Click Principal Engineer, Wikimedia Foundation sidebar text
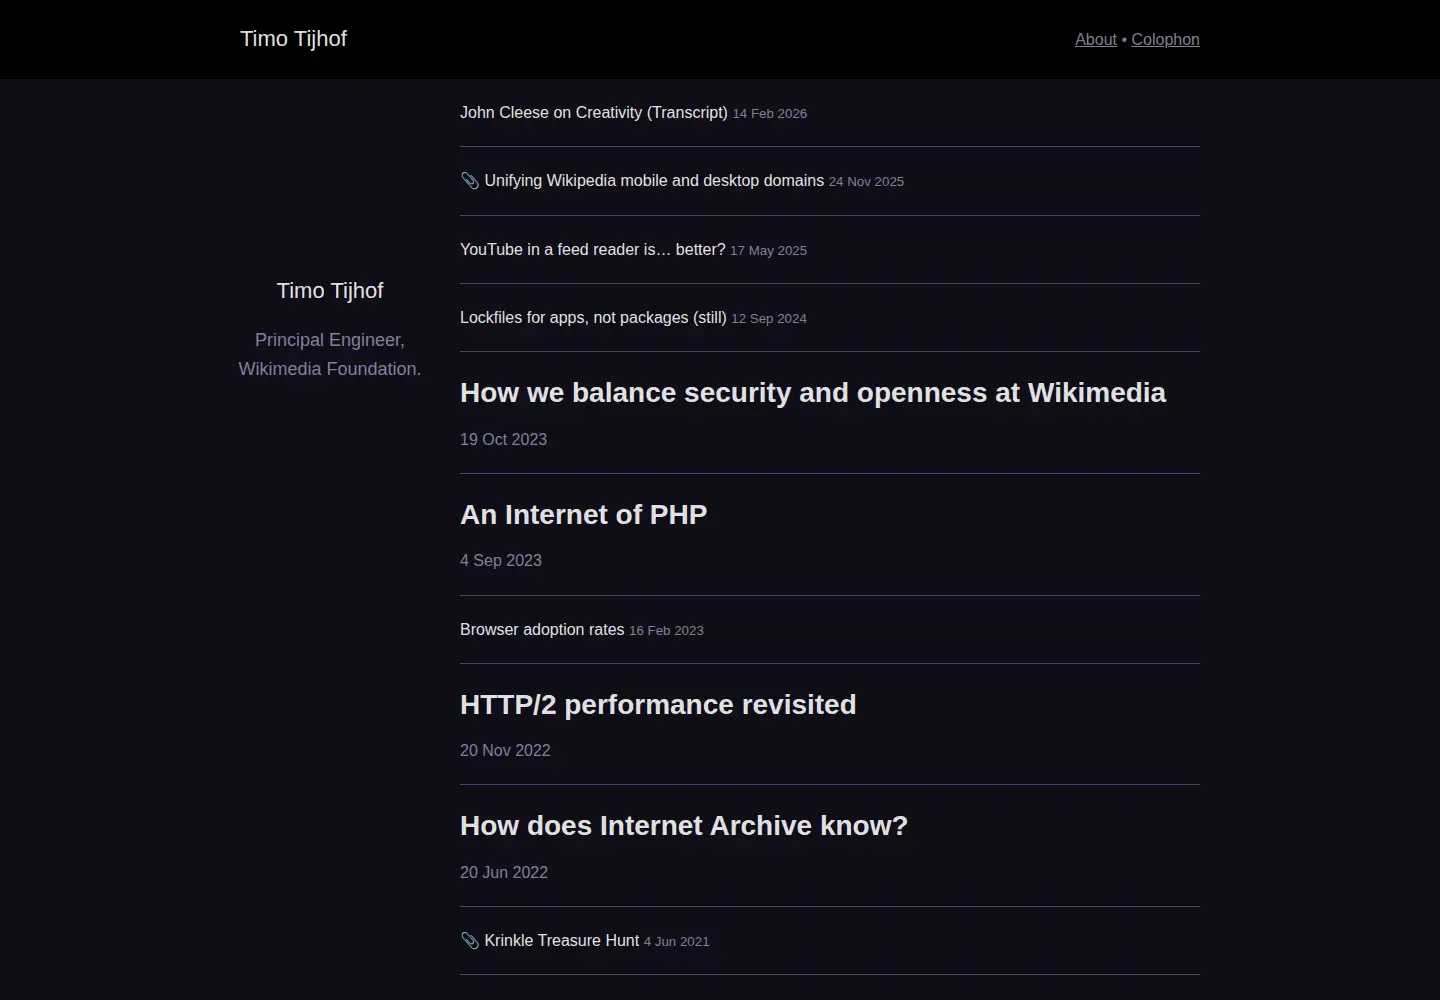 (330, 354)
